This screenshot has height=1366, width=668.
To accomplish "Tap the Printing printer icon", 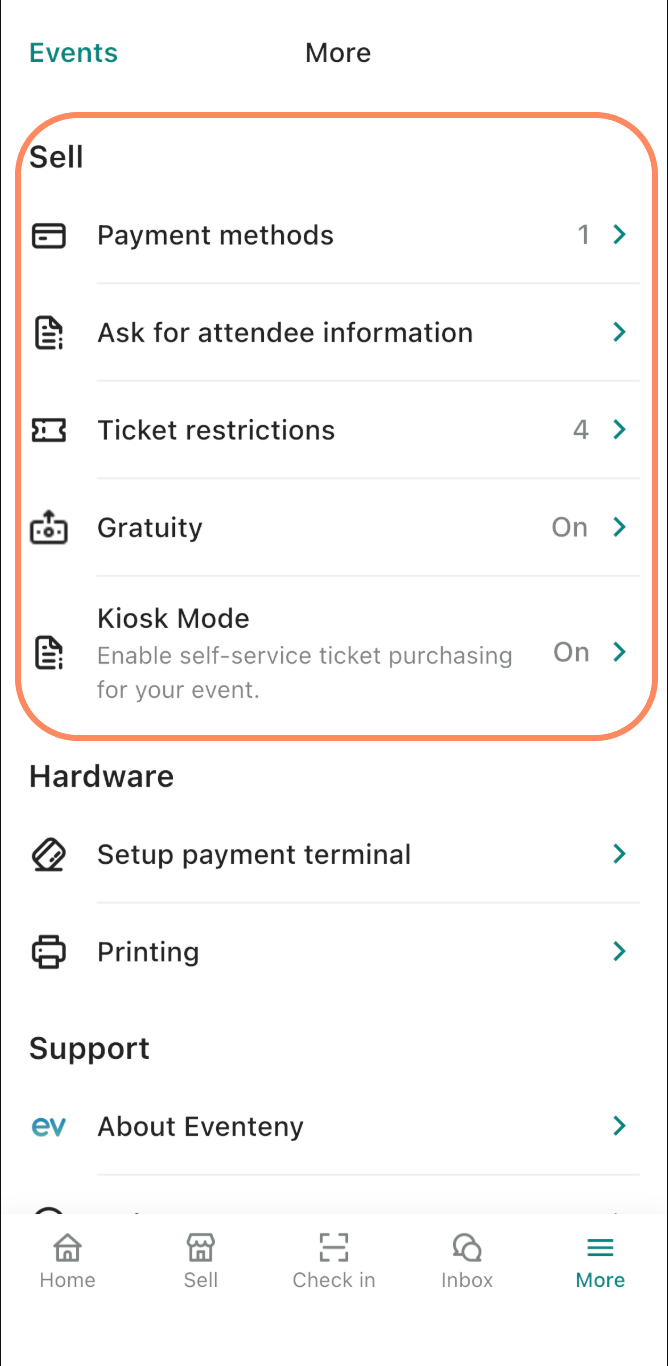I will (49, 952).
